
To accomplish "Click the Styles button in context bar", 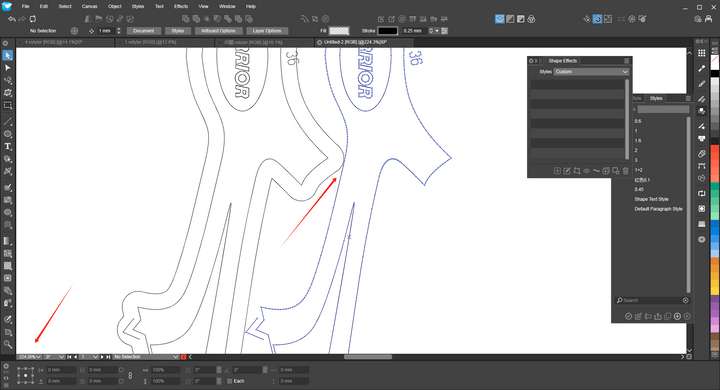I will [178, 31].
